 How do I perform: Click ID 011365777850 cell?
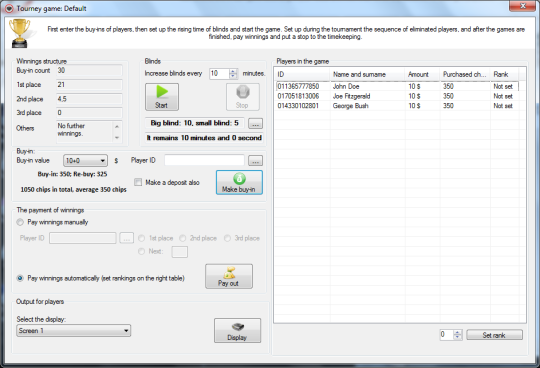pos(298,86)
